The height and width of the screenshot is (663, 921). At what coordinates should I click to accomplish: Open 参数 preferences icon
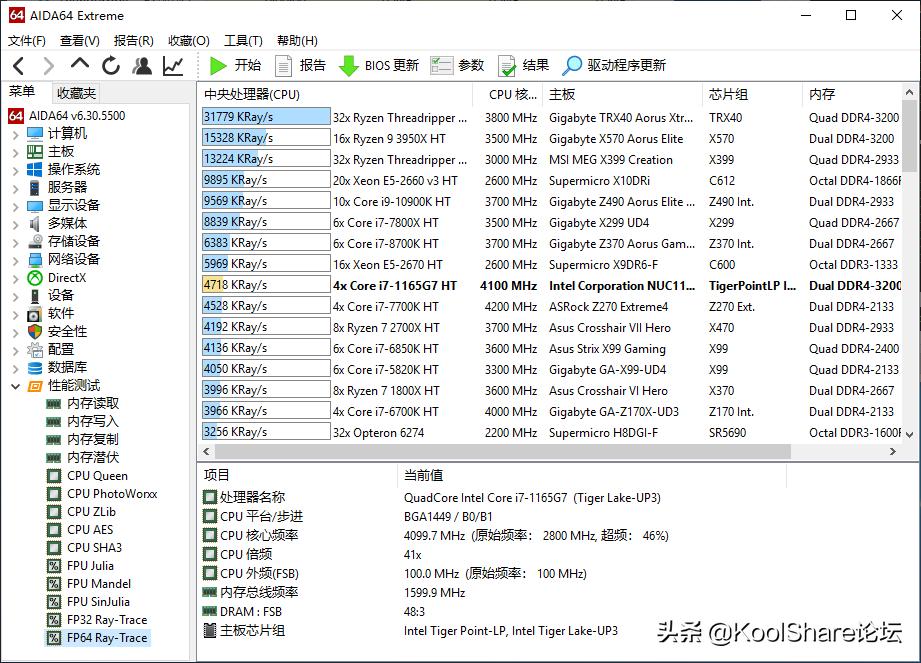point(441,67)
